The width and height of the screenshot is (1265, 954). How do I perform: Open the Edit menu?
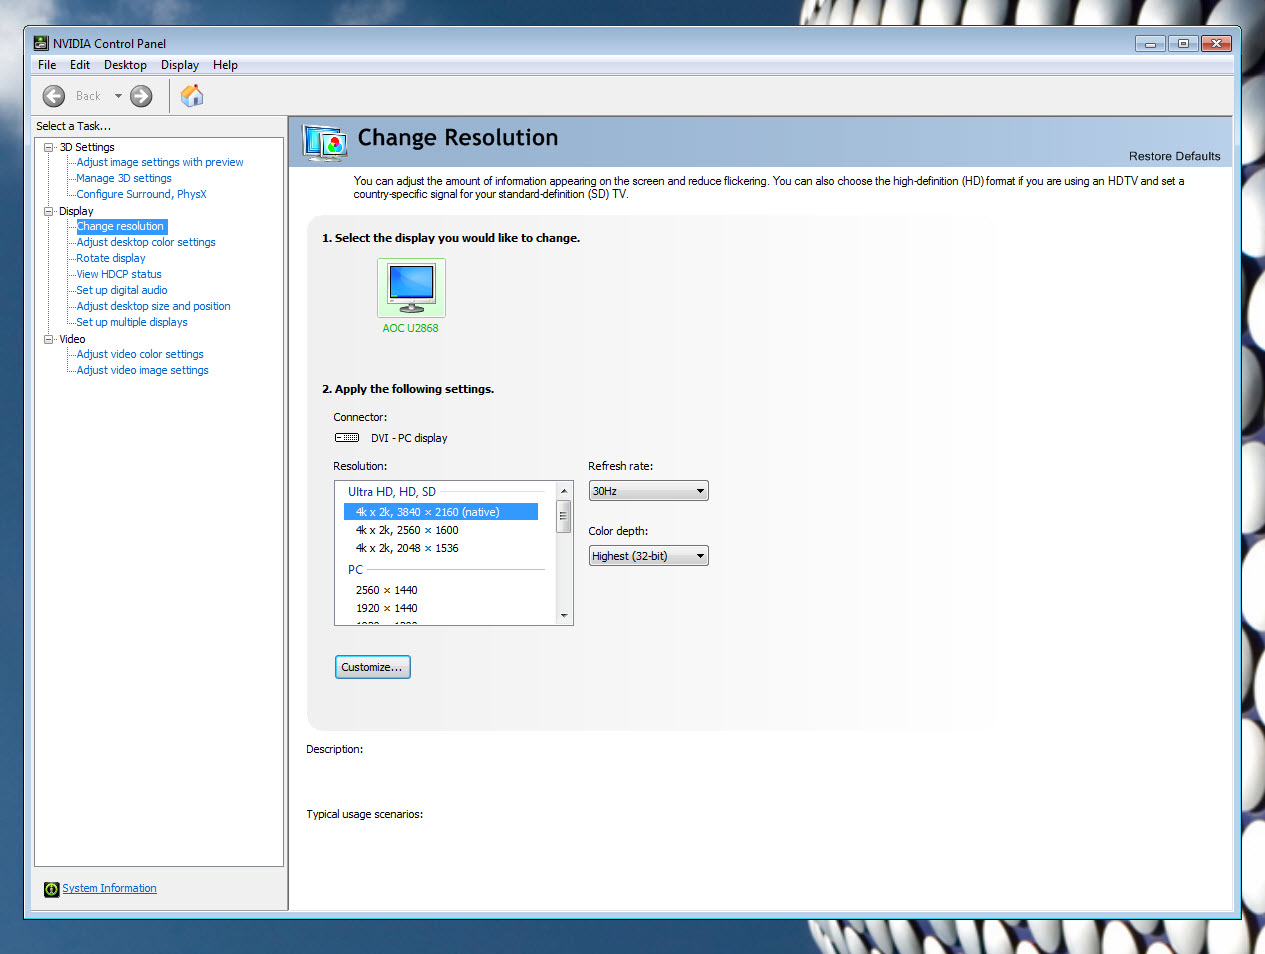(80, 65)
